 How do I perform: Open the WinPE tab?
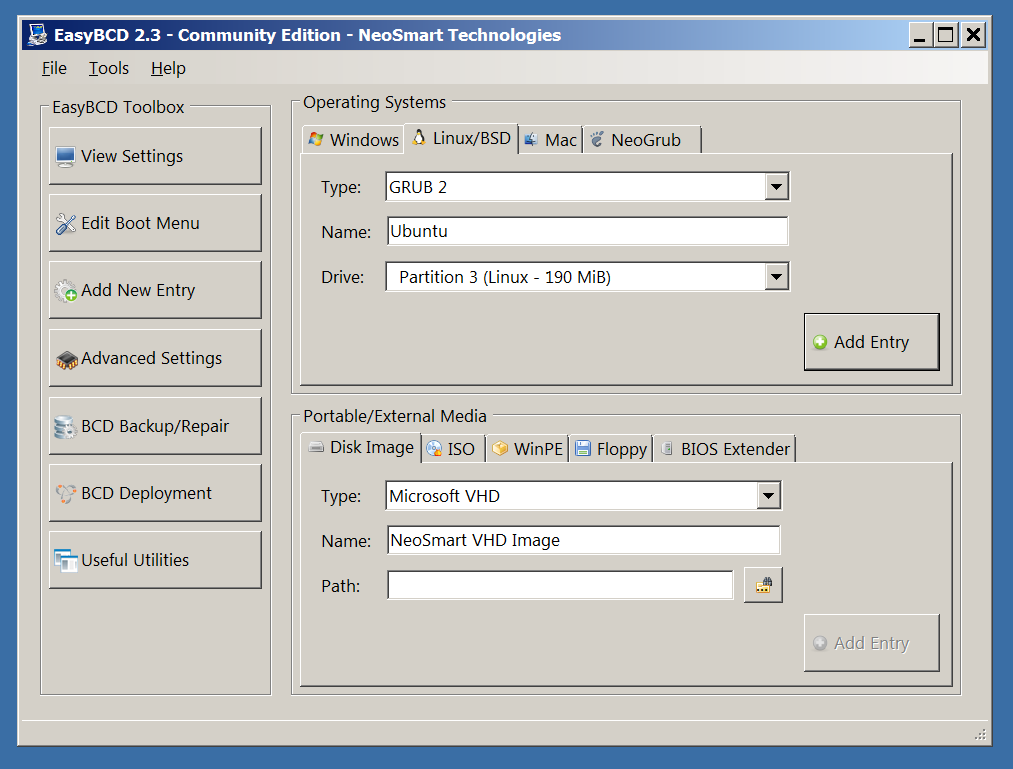(x=527, y=449)
